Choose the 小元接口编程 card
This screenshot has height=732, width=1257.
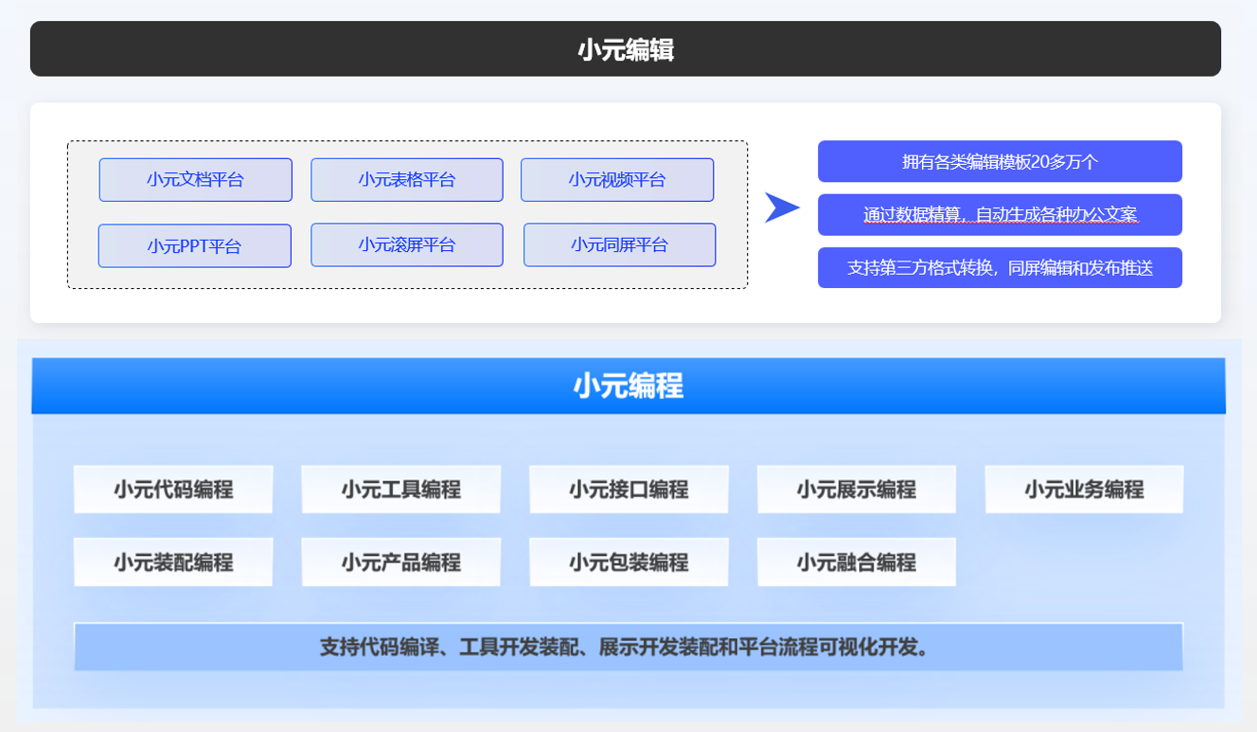pyautogui.click(x=629, y=490)
